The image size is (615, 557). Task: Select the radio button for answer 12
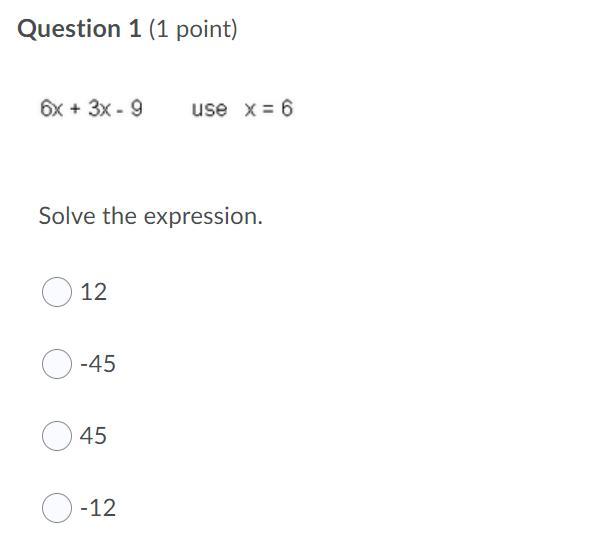(x=57, y=292)
